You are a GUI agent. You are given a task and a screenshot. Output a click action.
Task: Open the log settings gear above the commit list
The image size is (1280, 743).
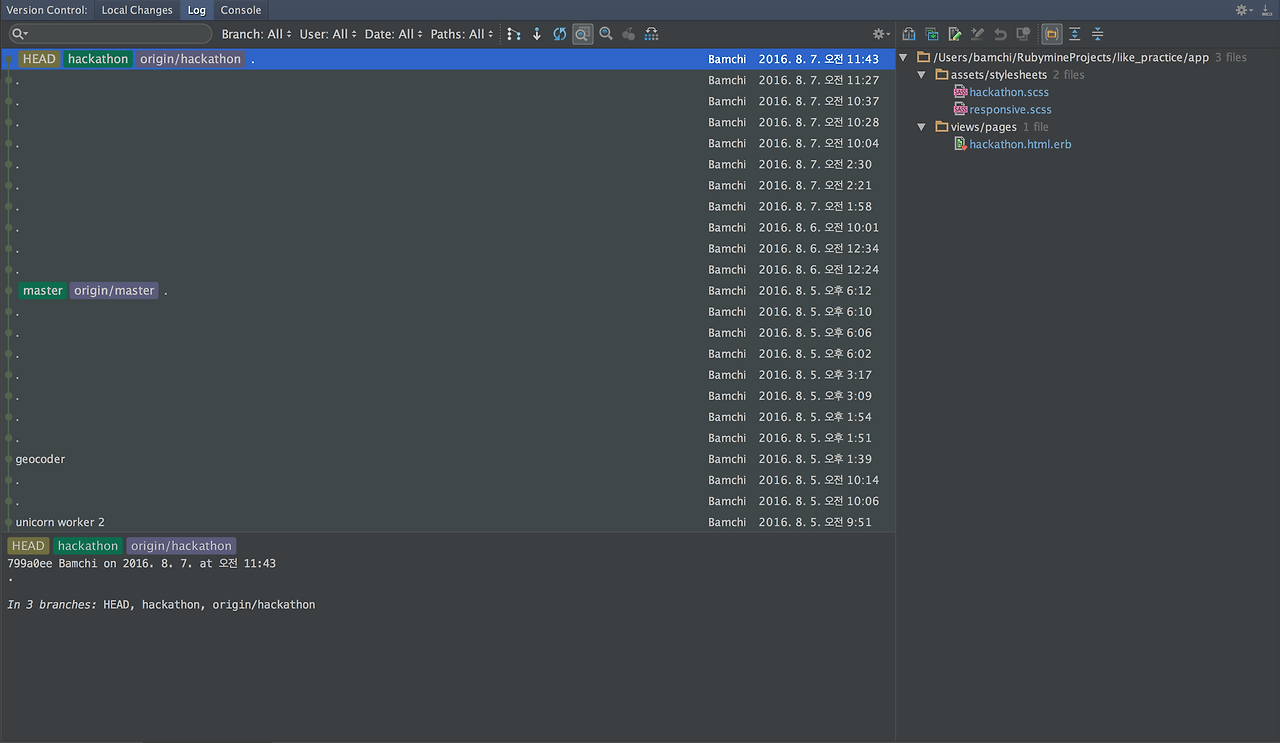[881, 34]
